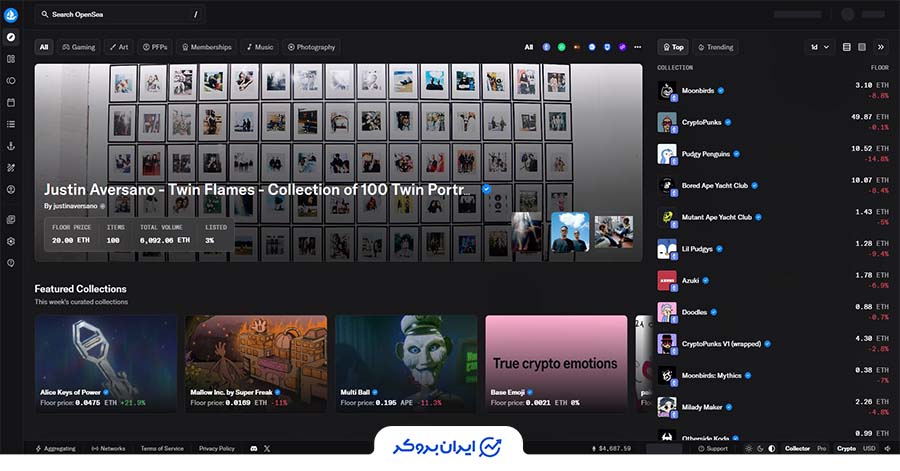900x471 pixels.
Task: Open the Discord icon in footer
Action: coord(254,449)
